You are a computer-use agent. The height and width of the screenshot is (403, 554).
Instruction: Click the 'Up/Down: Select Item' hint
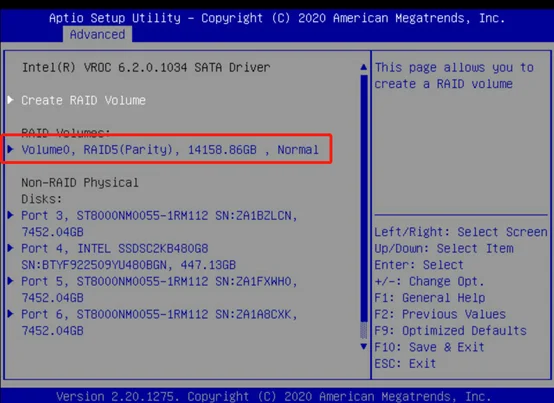pos(444,249)
